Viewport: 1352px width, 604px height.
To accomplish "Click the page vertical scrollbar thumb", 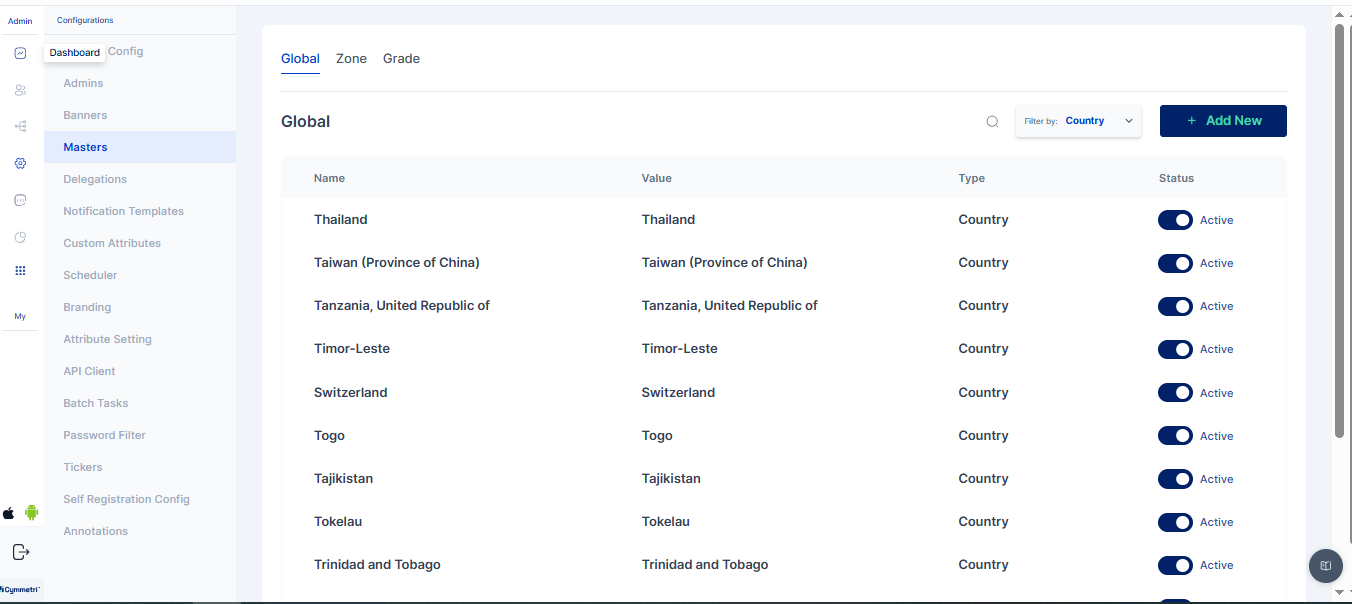I will (x=1340, y=230).
